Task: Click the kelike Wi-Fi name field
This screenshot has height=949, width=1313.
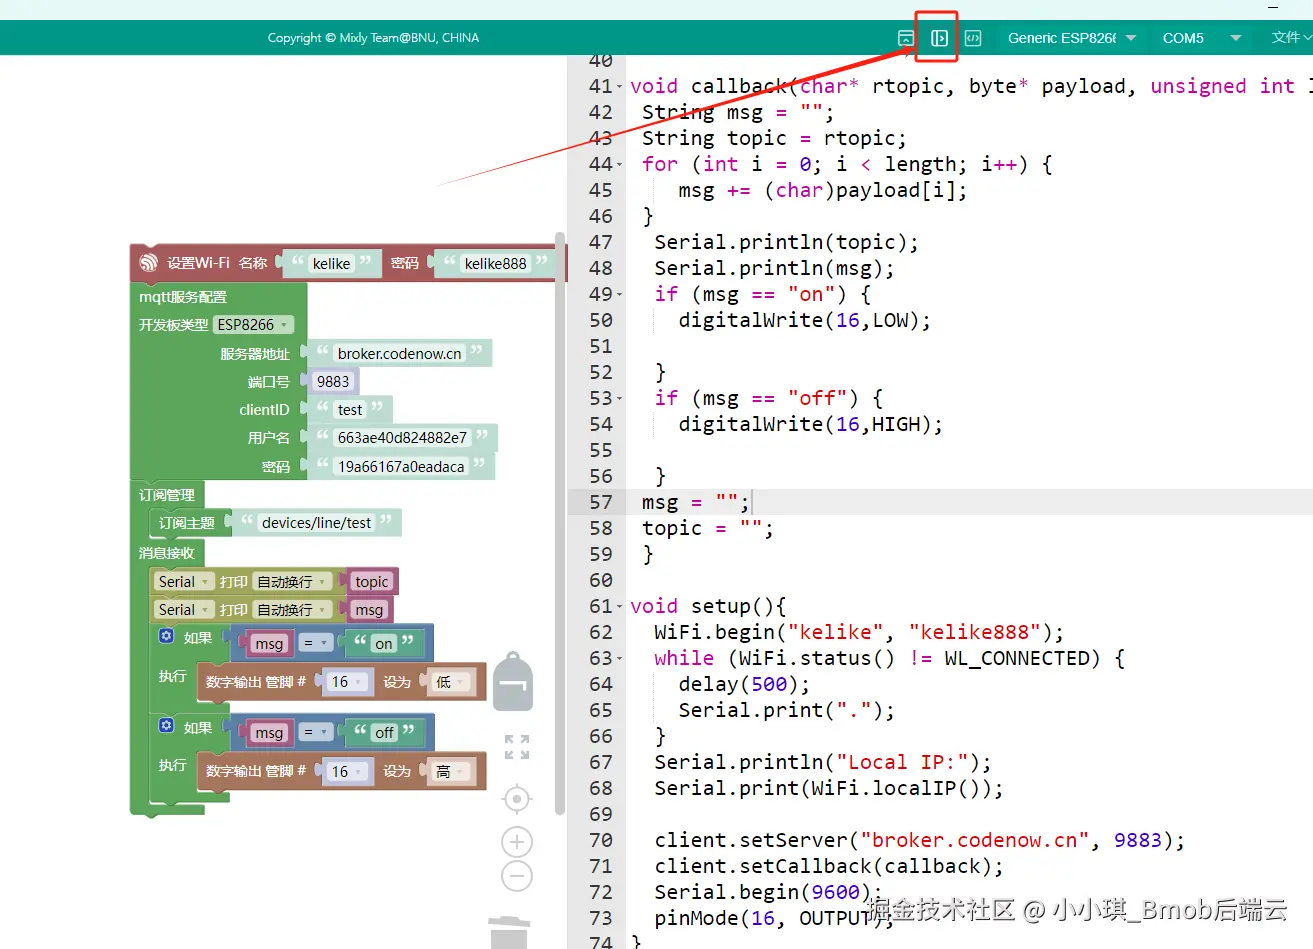Action: tap(332, 263)
